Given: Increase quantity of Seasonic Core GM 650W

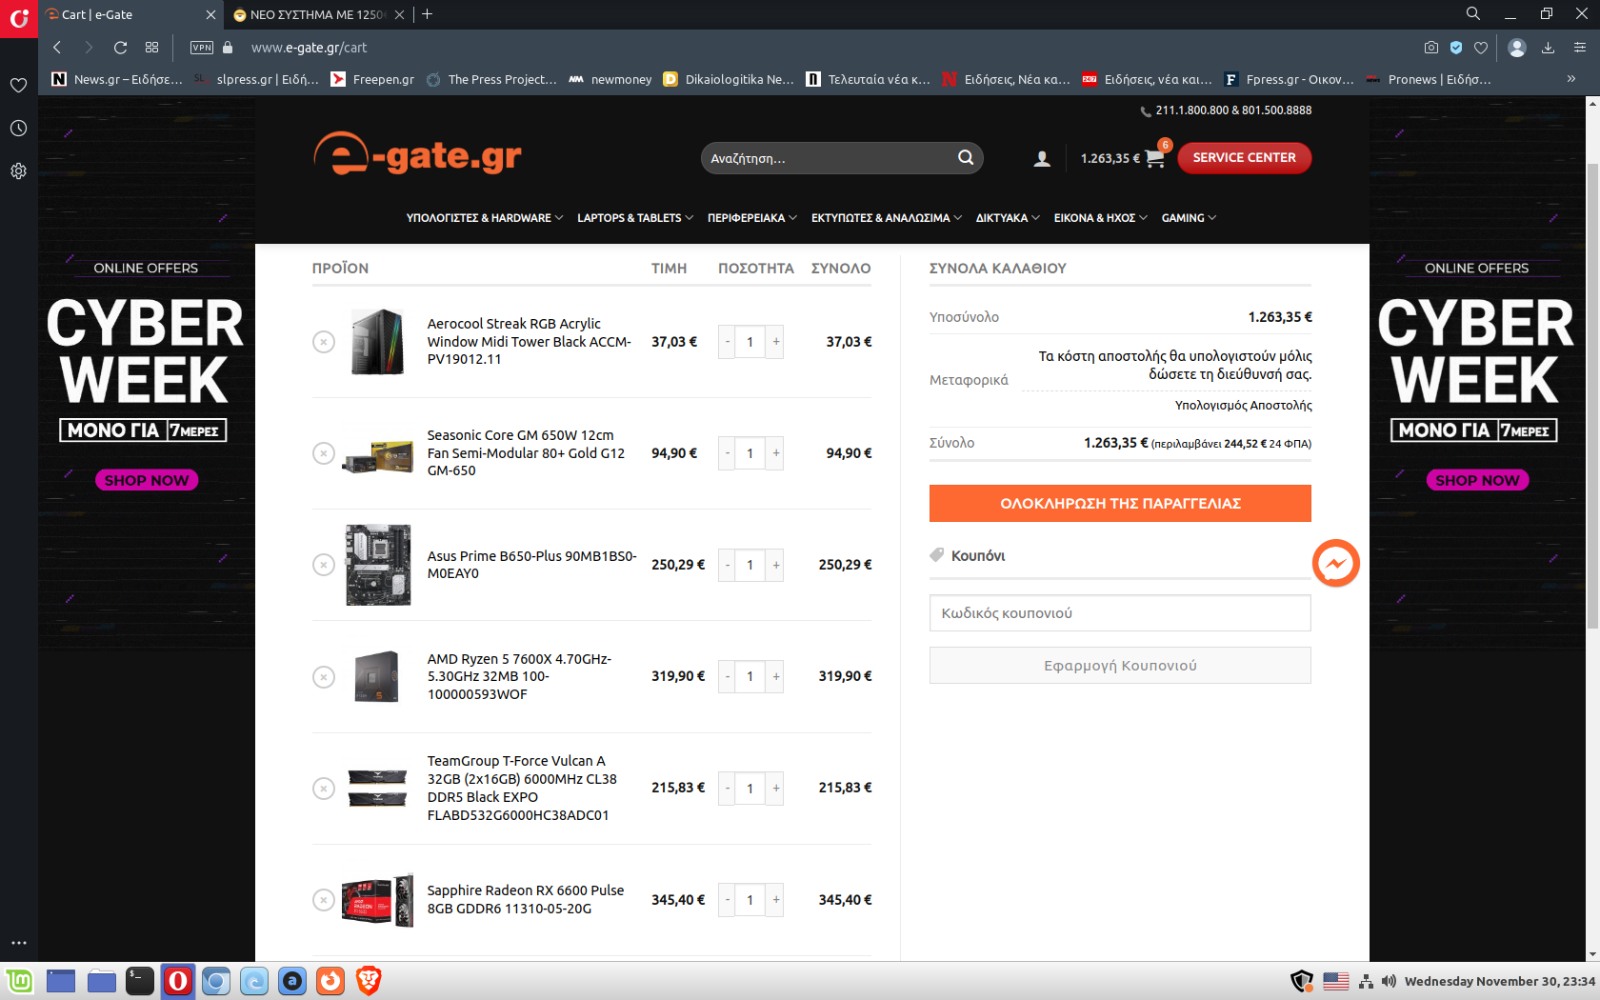Looking at the screenshot, I should pos(776,453).
